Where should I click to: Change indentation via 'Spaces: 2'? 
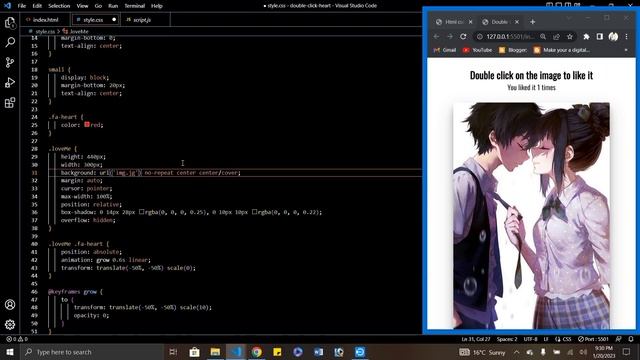[507, 339]
